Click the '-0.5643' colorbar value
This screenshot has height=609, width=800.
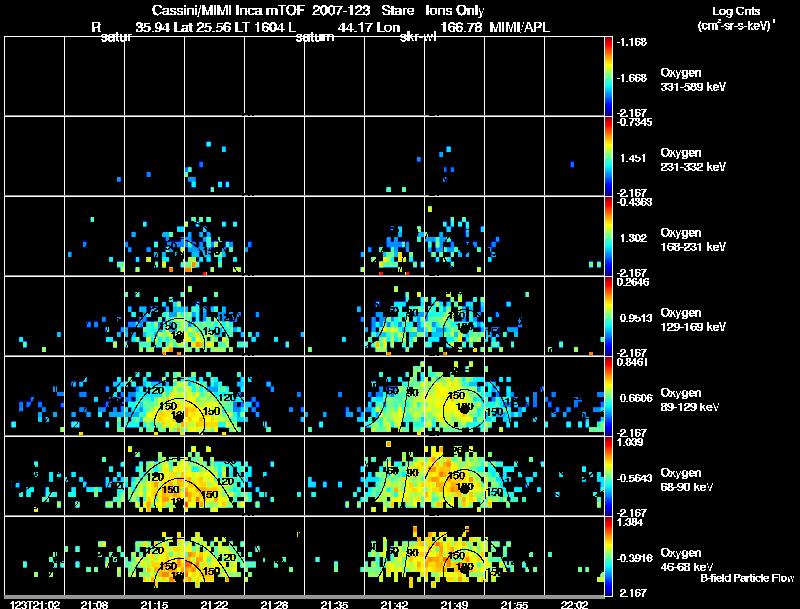[x=634, y=478]
